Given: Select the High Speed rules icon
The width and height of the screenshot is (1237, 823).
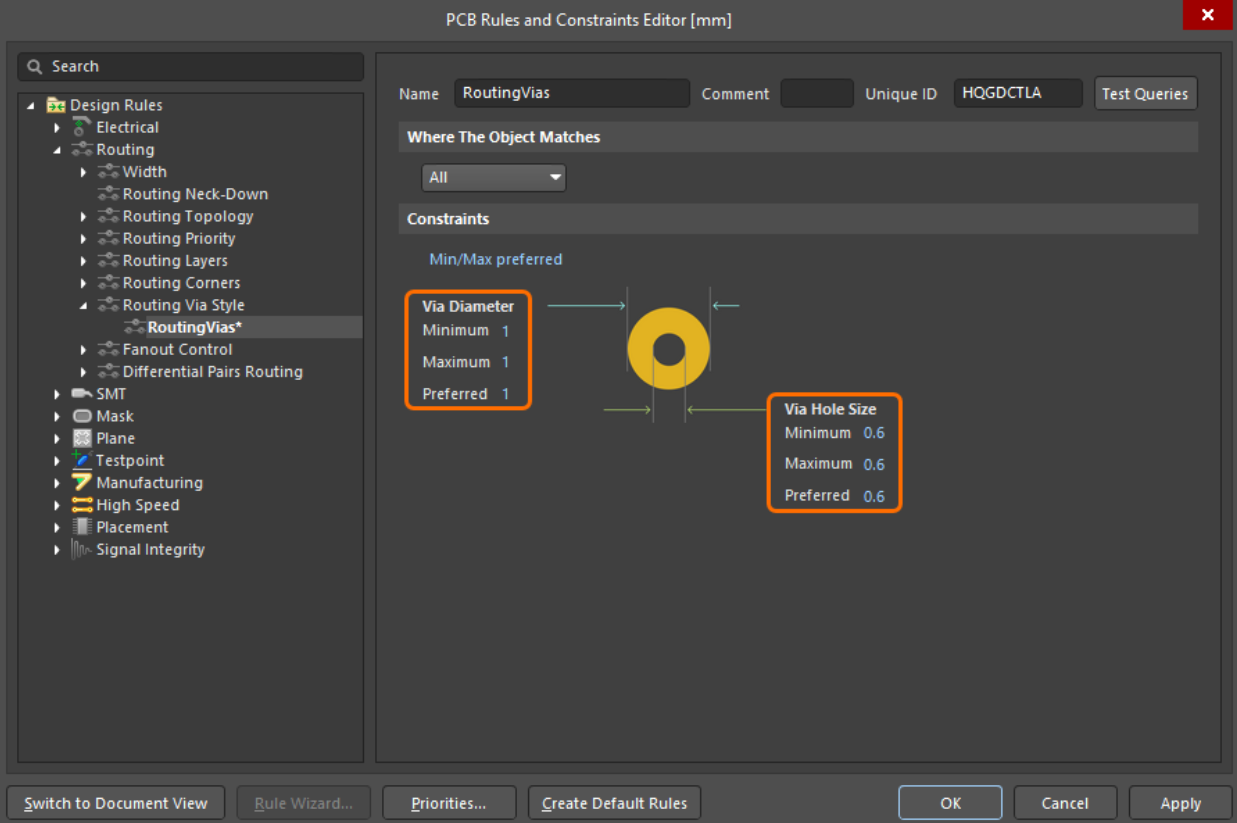Looking at the screenshot, I should tap(80, 505).
